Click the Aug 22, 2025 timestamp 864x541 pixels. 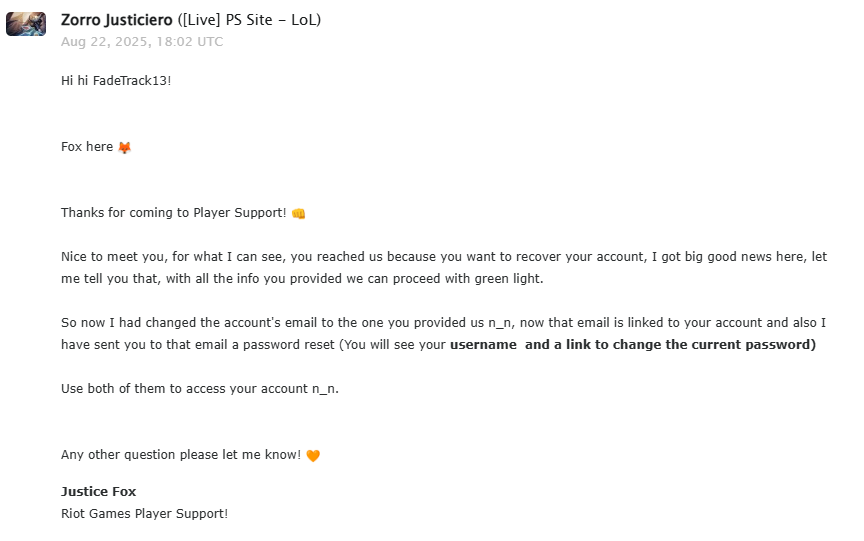(142, 42)
